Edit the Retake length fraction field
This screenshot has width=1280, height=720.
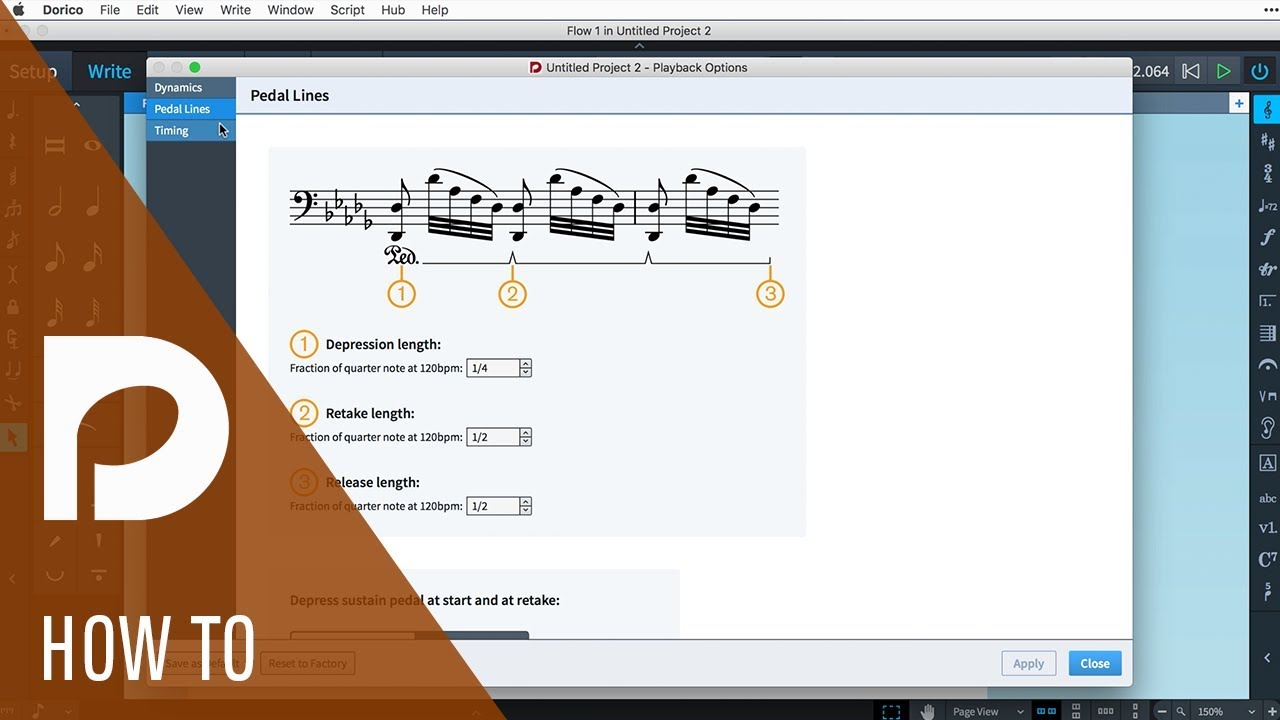point(493,437)
